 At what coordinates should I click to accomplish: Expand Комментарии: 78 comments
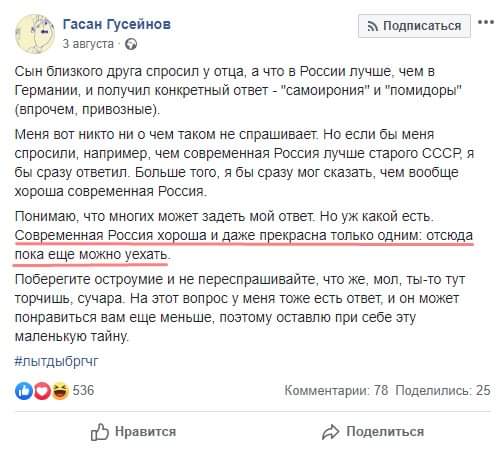pos(336,390)
